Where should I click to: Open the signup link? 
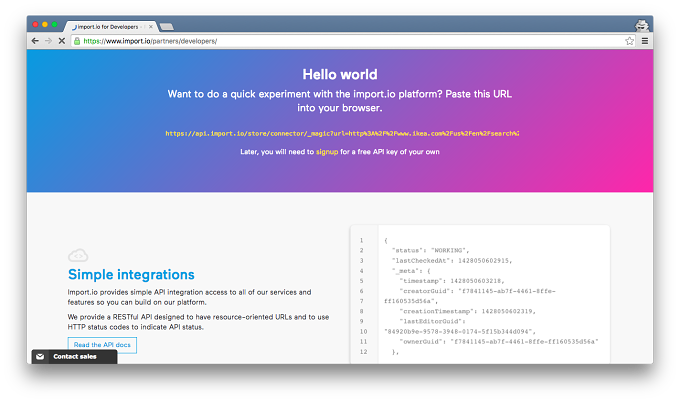327,152
